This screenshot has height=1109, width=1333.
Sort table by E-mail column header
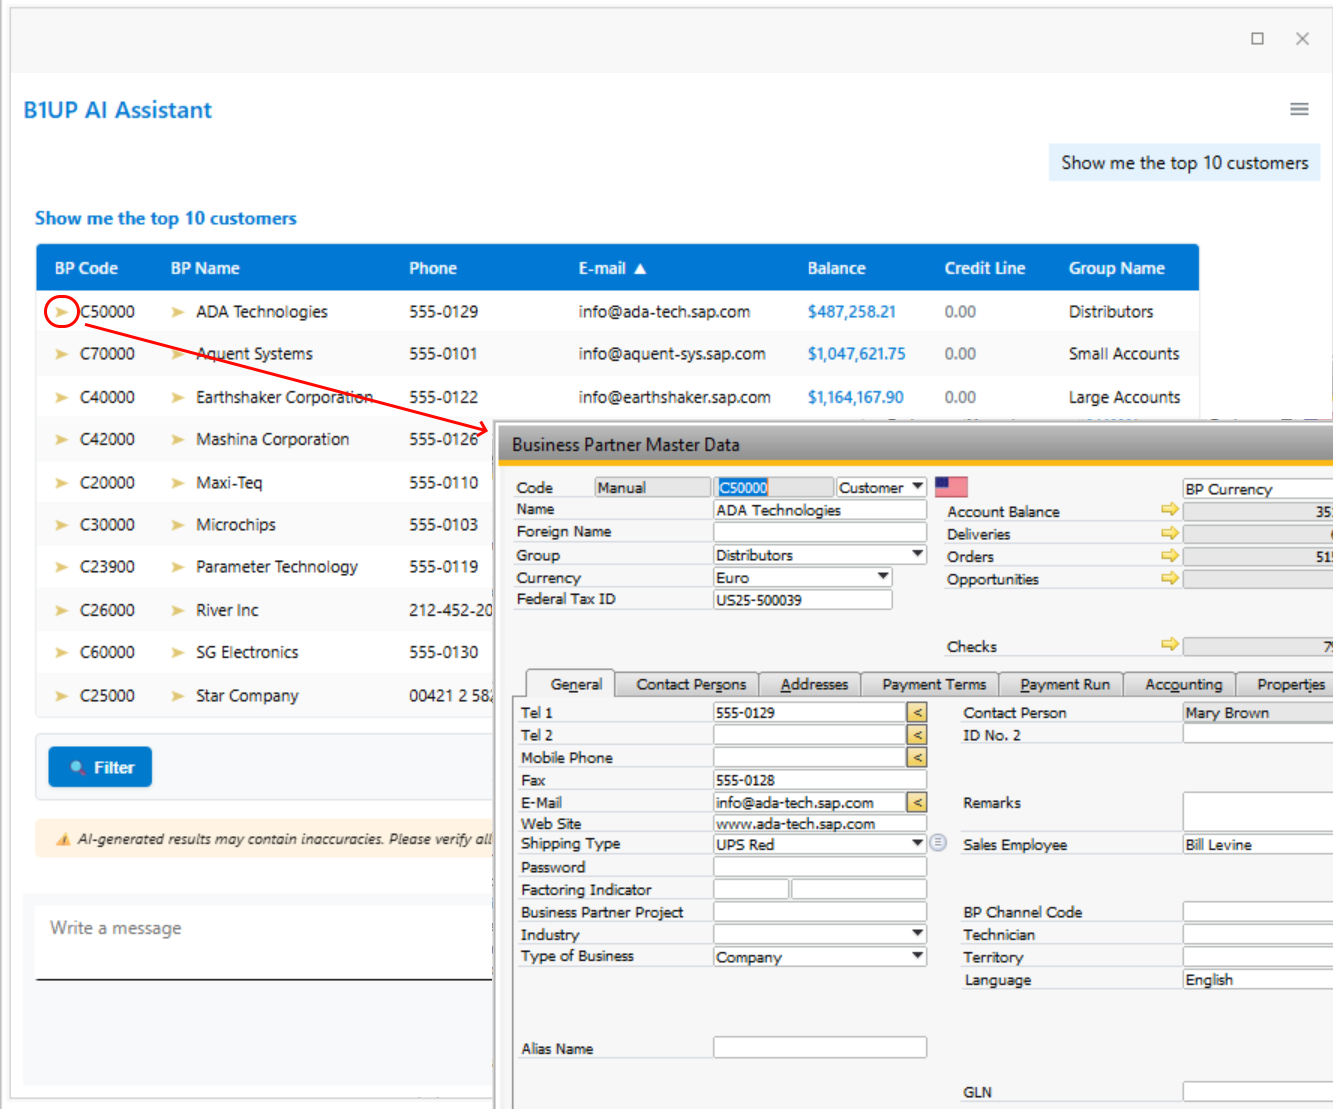point(602,268)
